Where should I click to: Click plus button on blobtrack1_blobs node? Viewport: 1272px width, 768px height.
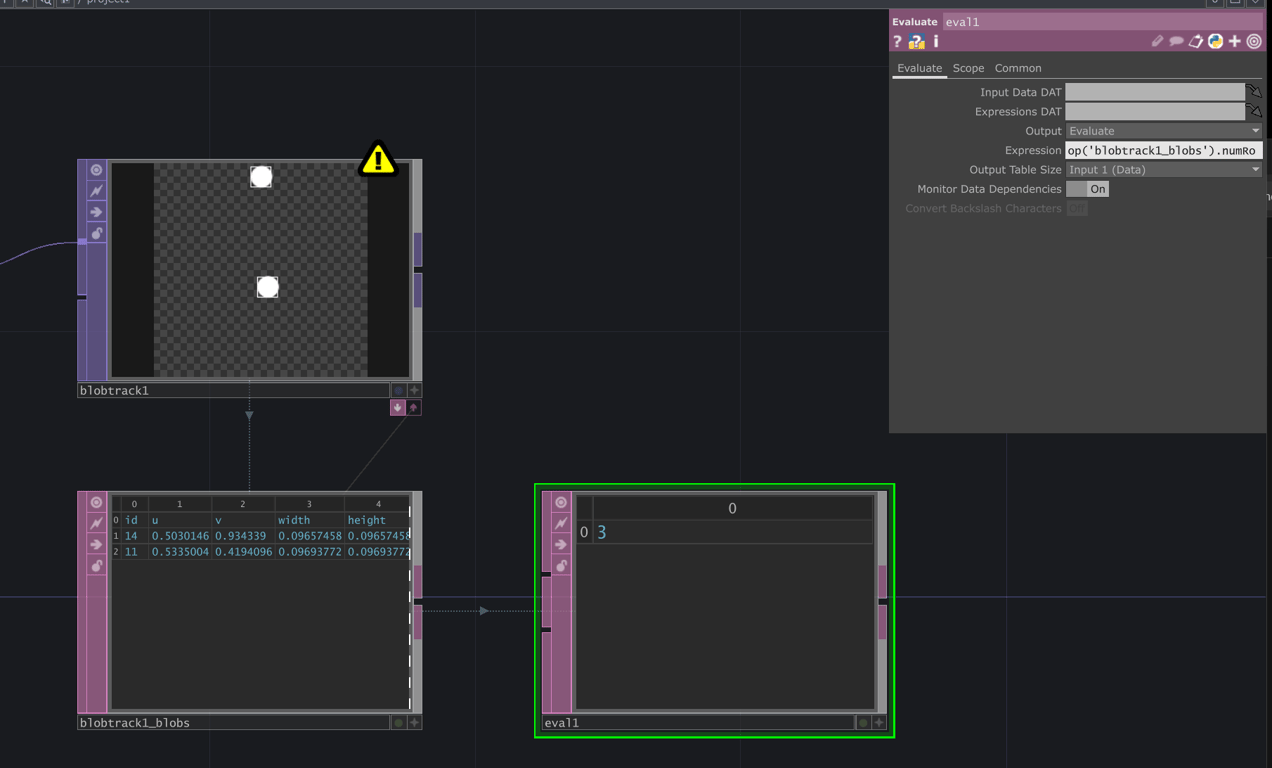(414, 723)
